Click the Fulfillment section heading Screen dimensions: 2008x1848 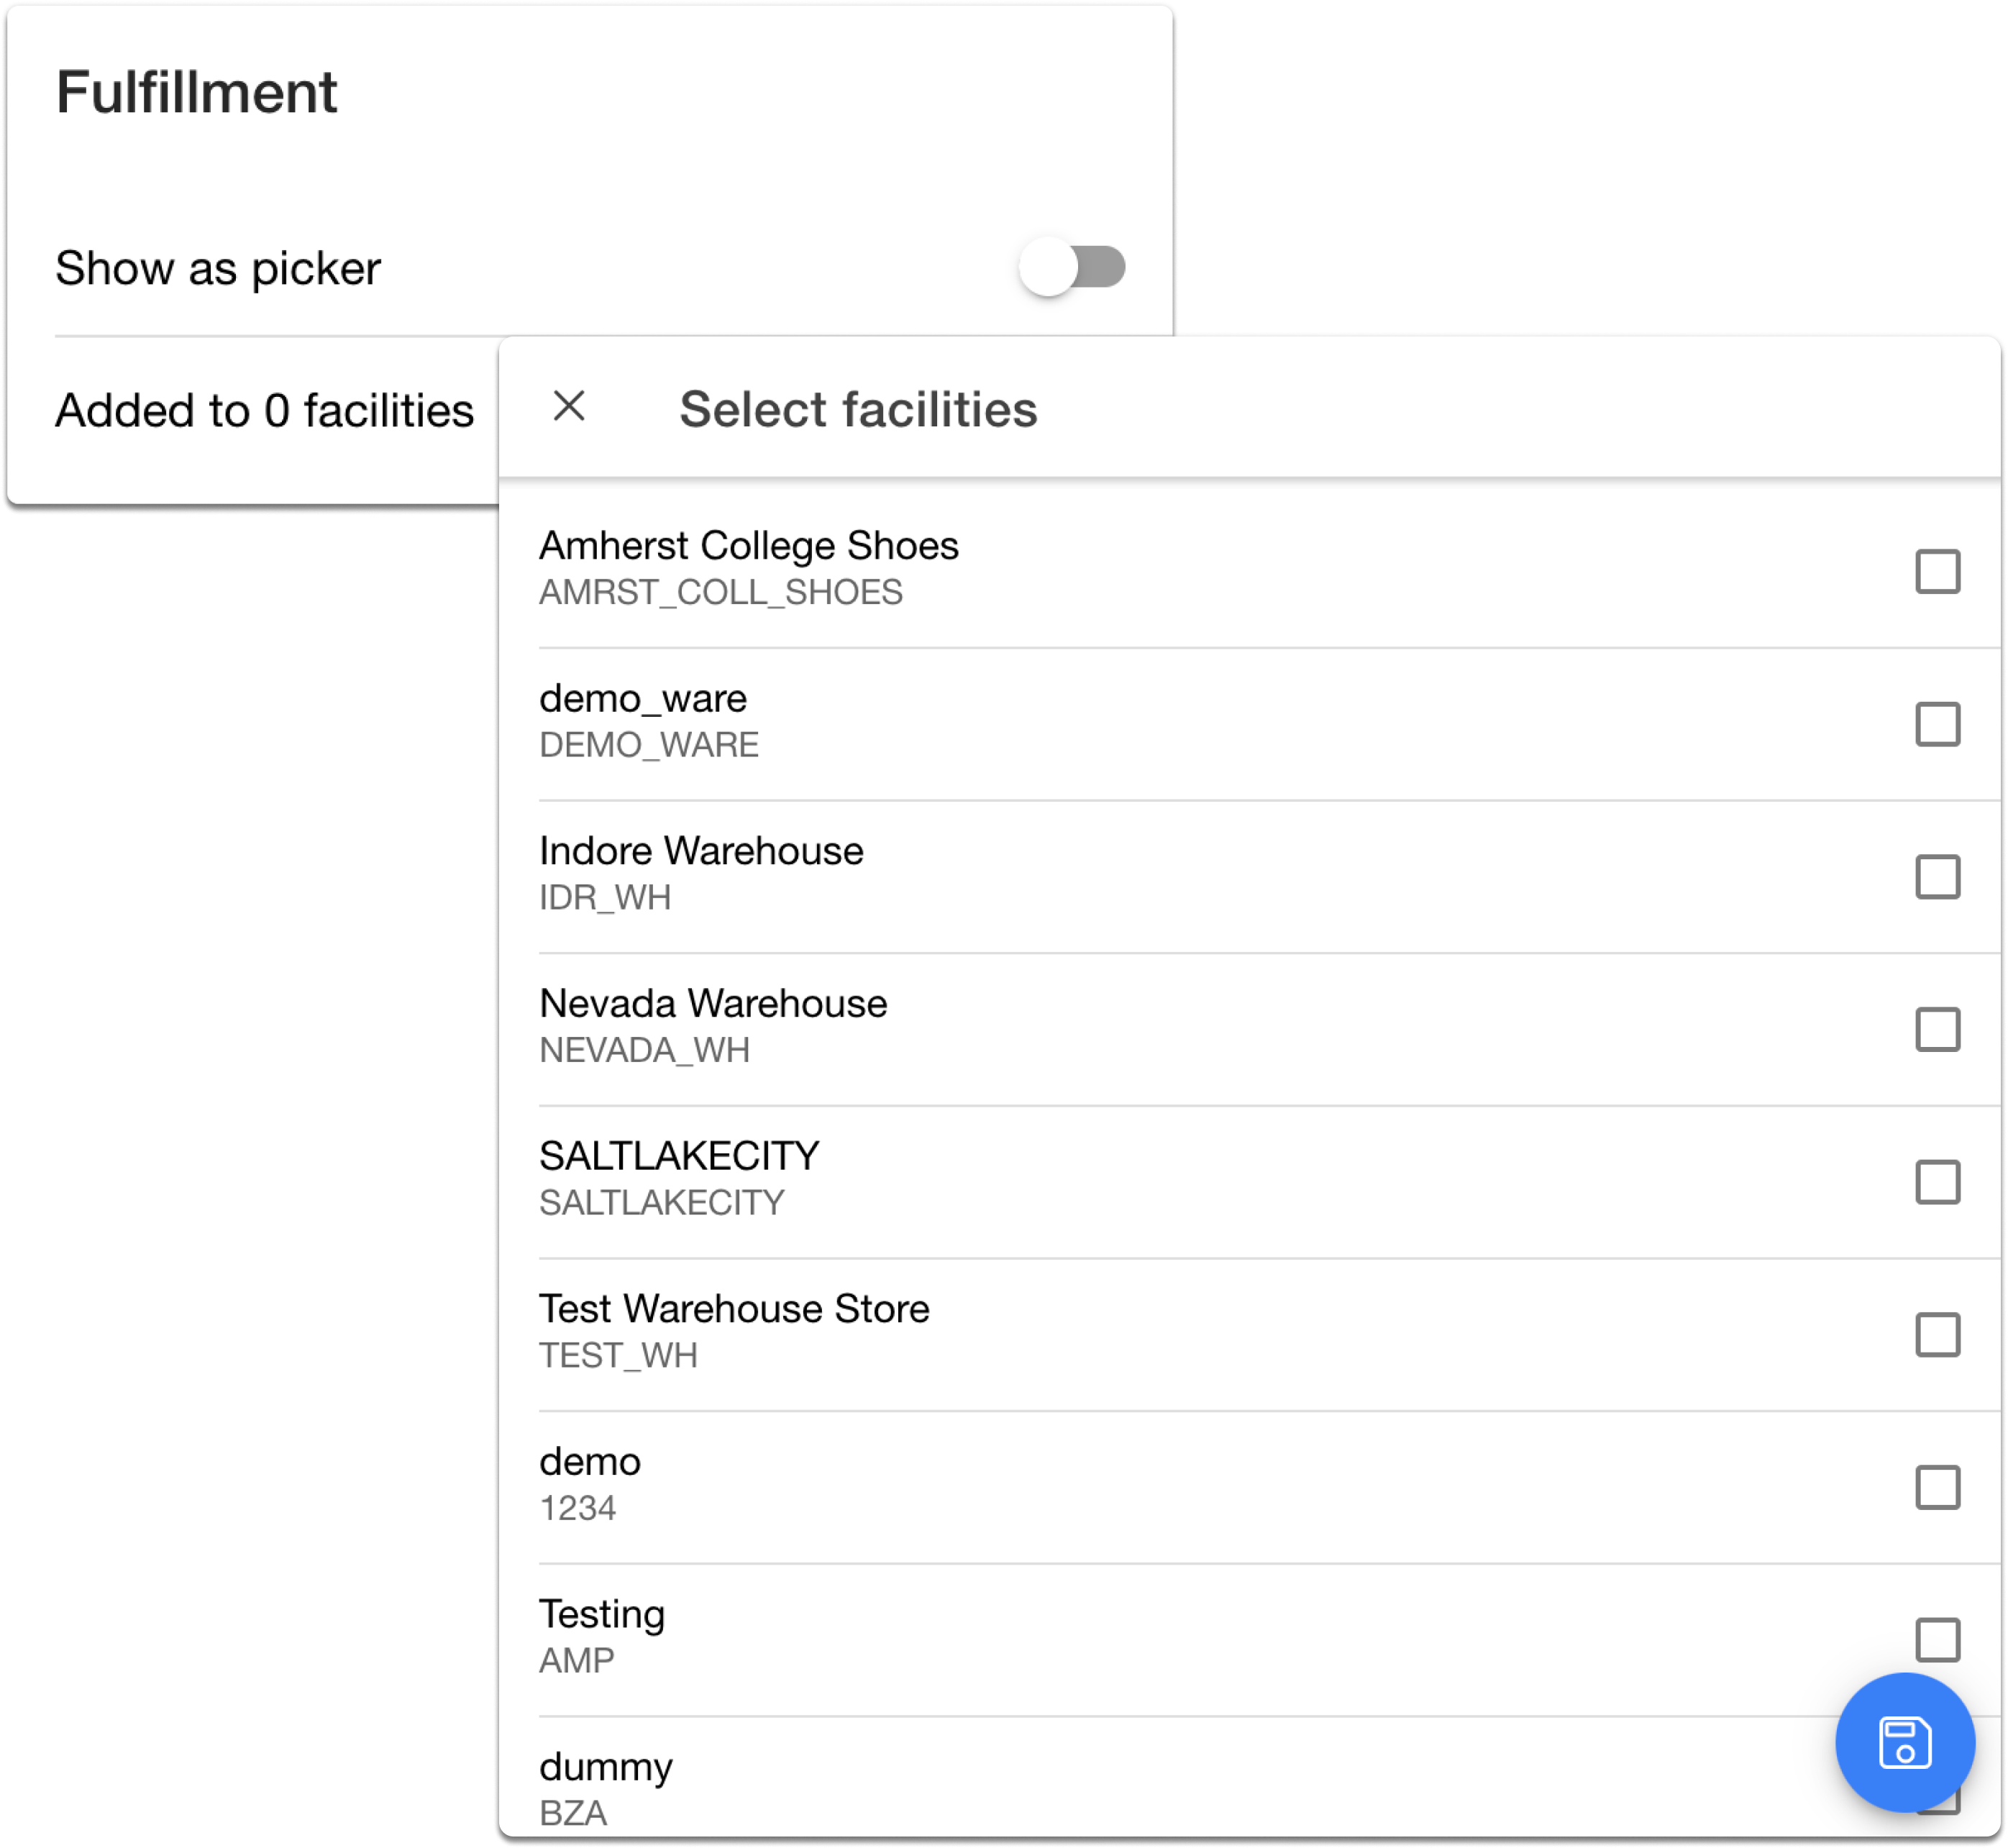tap(197, 93)
